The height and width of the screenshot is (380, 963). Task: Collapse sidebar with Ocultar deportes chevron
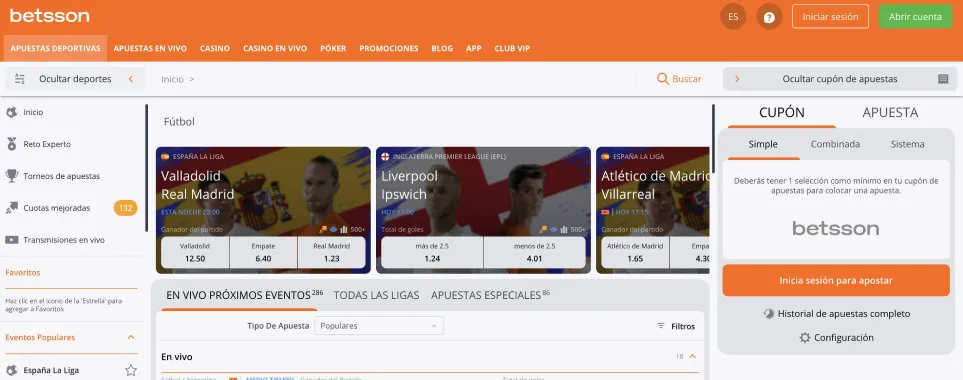[131, 79]
